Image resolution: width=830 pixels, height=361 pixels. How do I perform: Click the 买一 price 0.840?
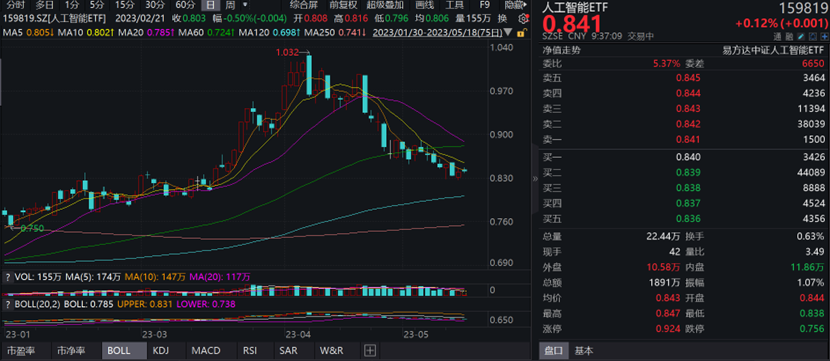tap(688, 157)
